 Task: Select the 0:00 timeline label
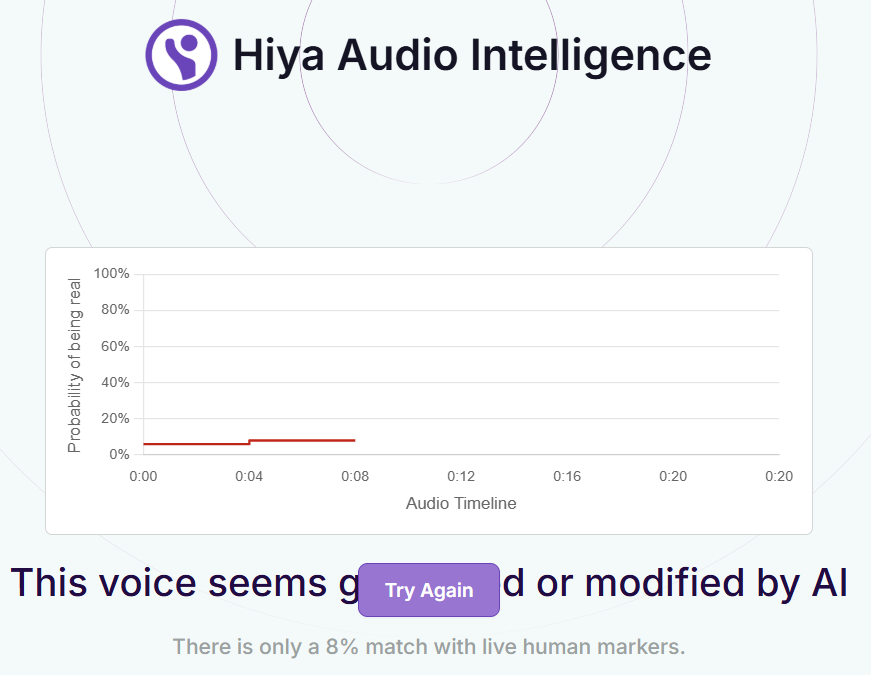[143, 476]
